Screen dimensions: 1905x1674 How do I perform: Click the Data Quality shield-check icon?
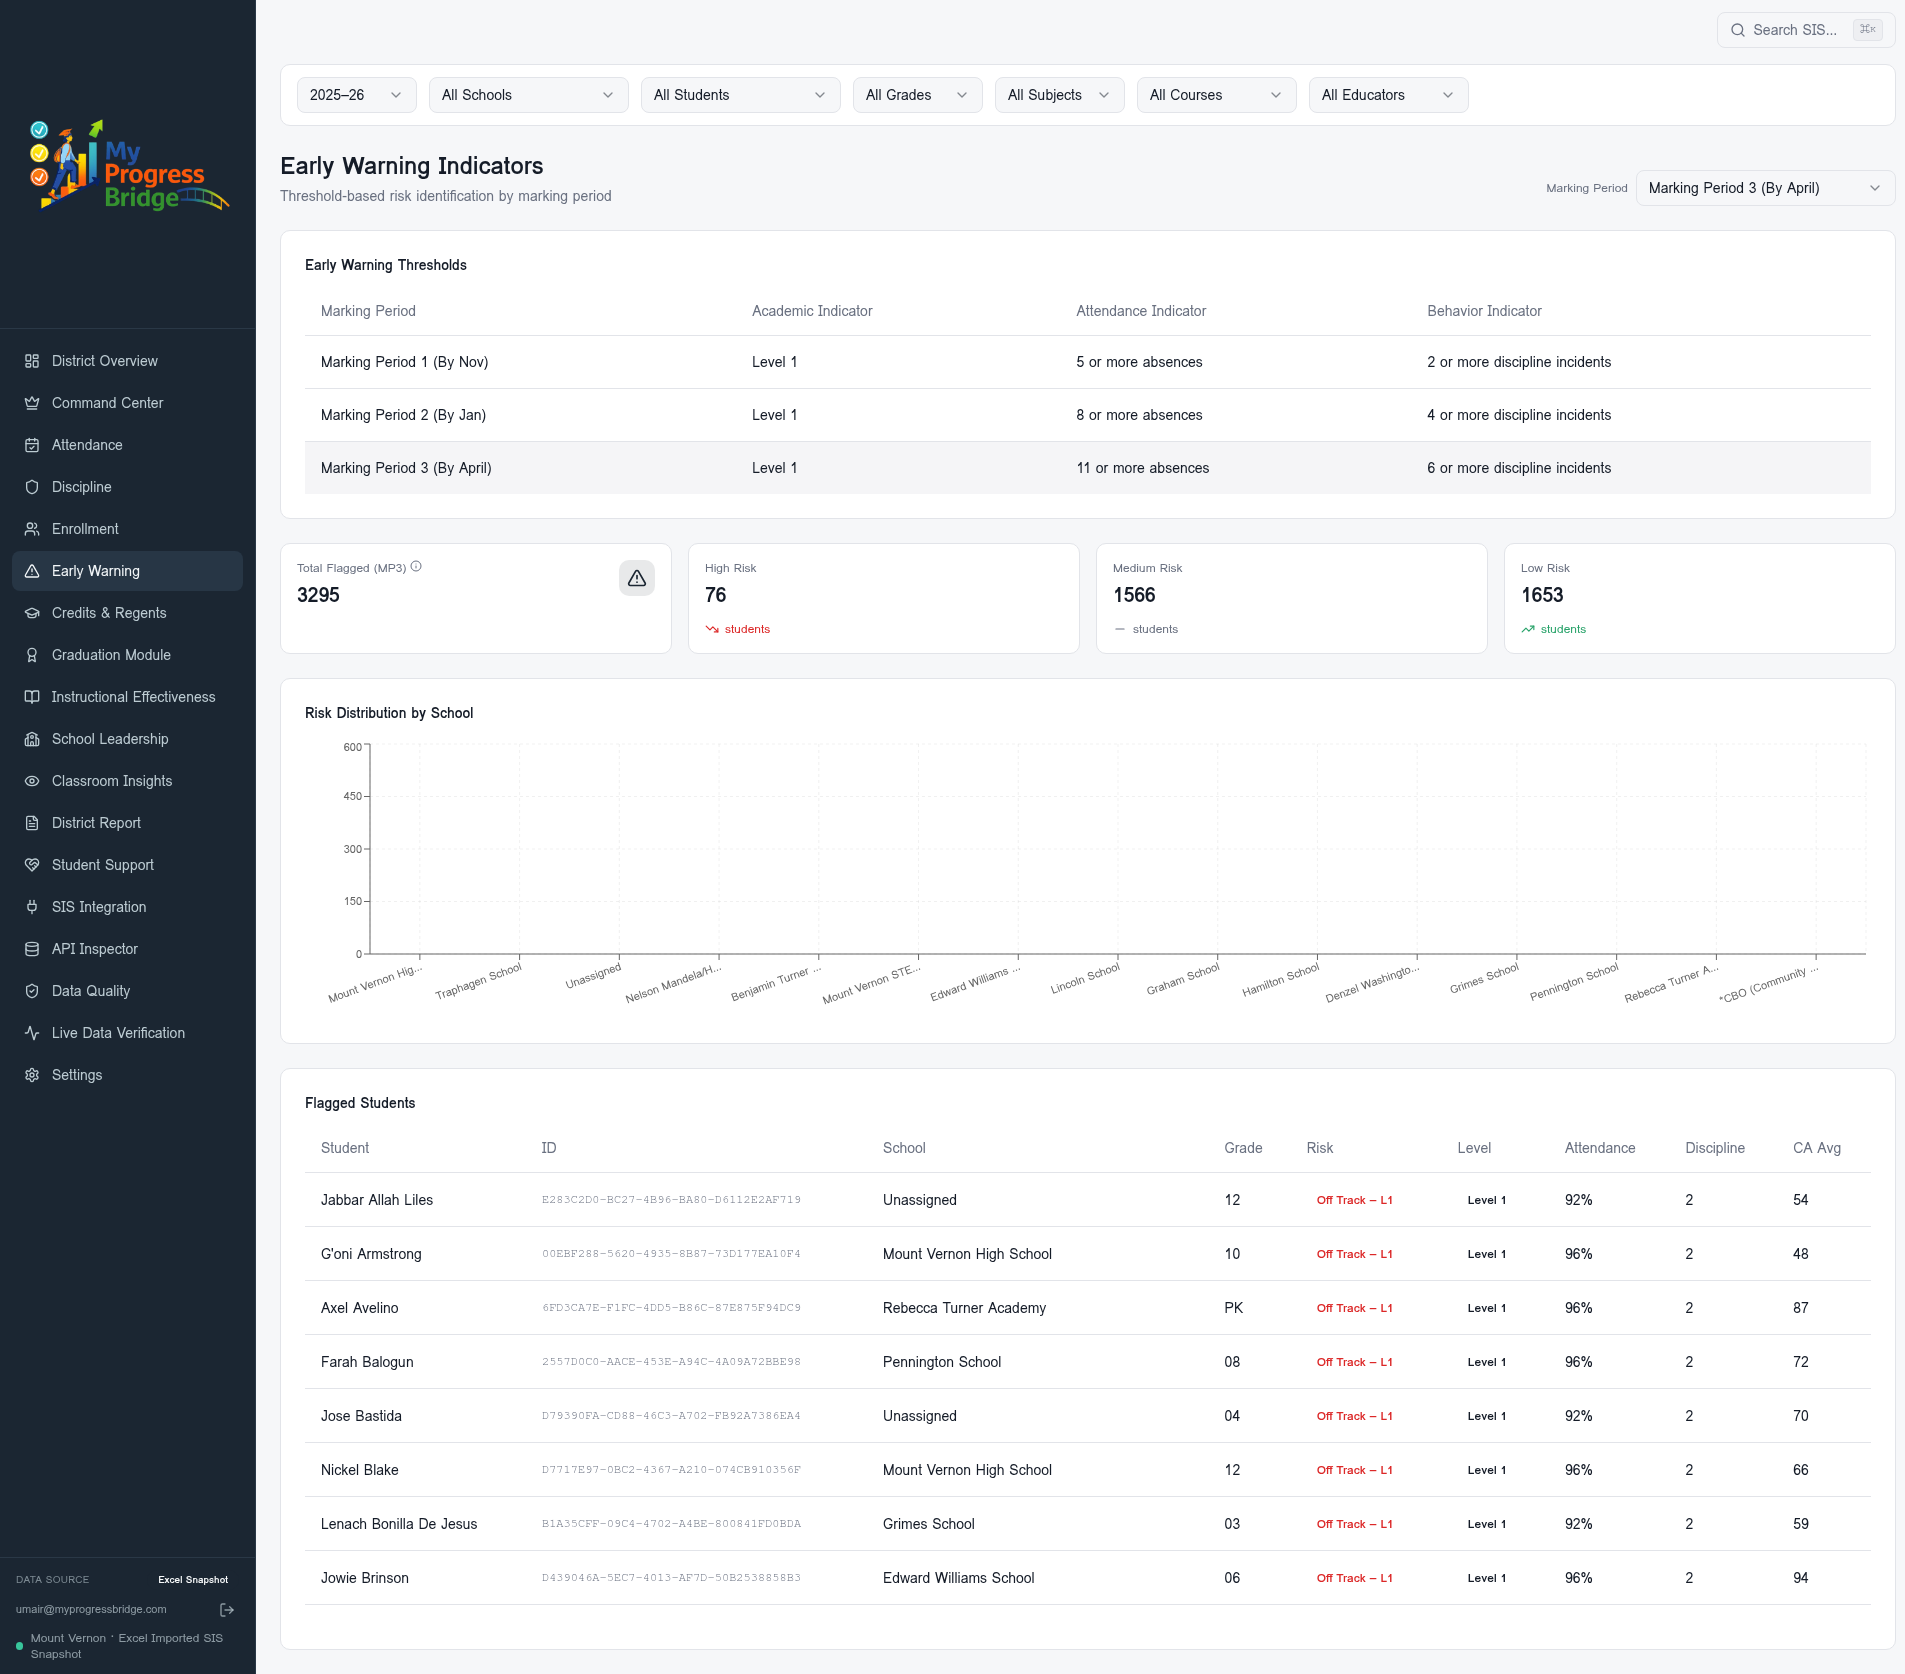pos(32,991)
